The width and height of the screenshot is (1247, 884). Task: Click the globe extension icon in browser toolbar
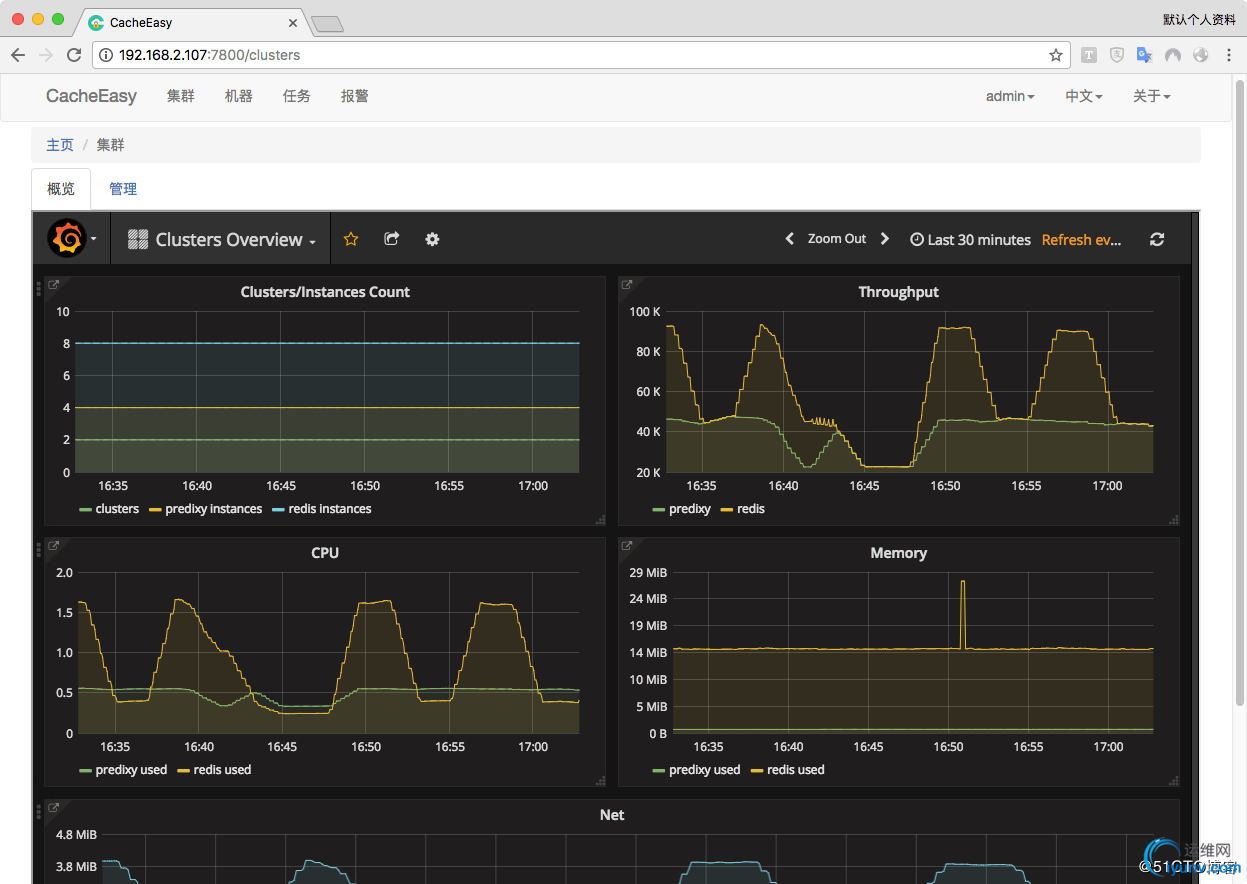tap(1201, 55)
